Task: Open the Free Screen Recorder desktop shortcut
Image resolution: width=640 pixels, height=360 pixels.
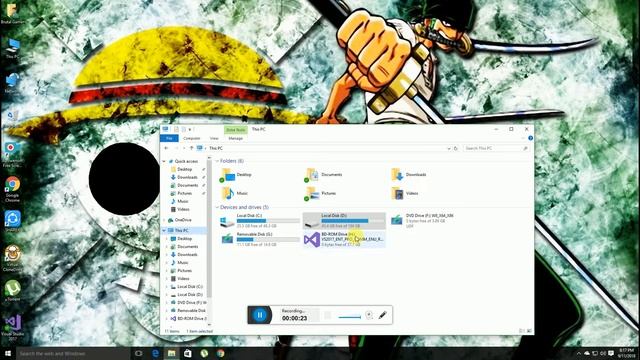Action: [12, 155]
